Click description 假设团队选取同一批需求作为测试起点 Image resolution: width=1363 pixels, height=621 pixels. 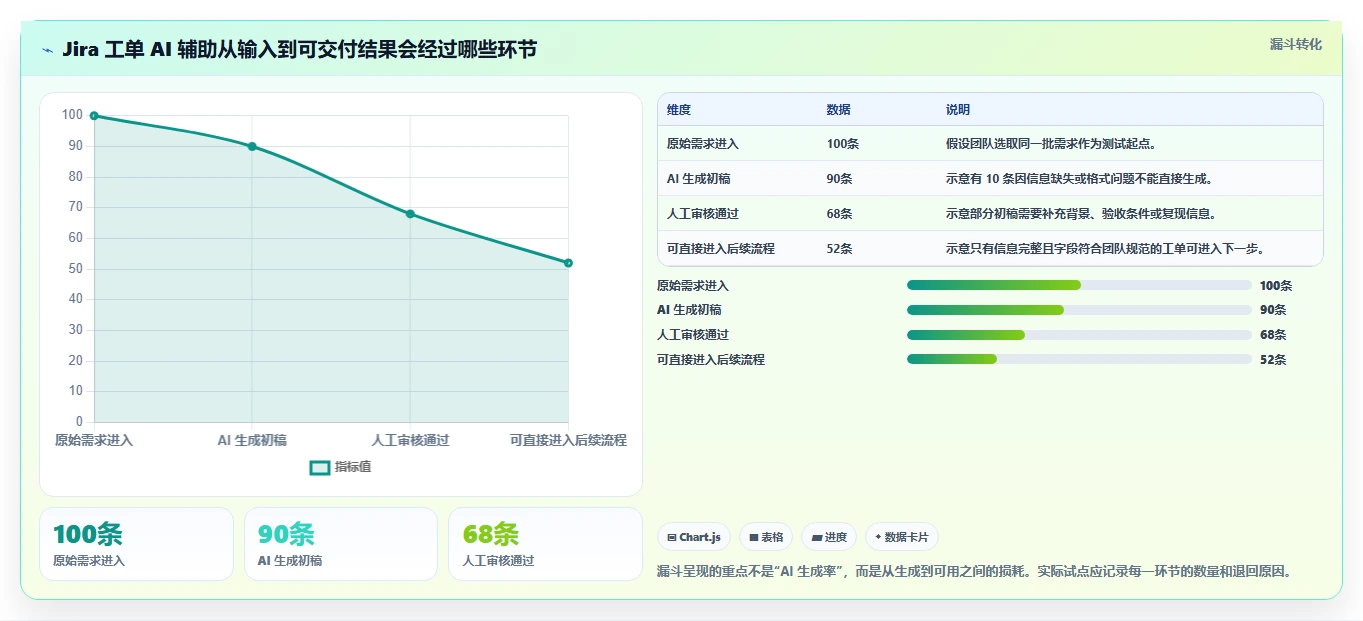[x=1054, y=144]
